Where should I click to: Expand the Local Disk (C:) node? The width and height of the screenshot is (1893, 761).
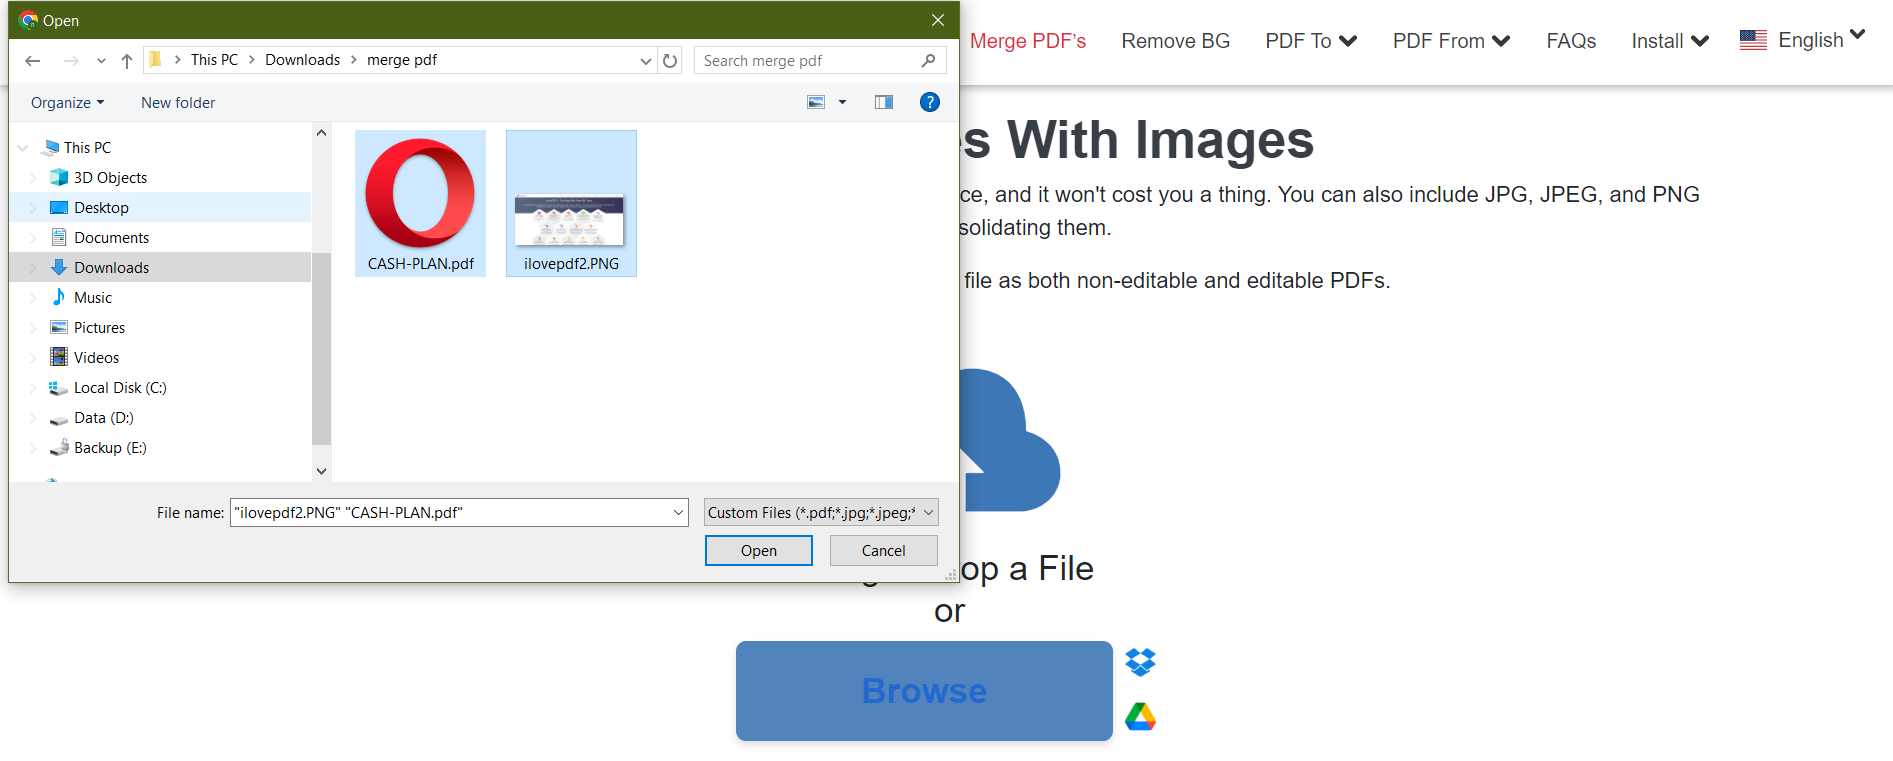coord(33,388)
